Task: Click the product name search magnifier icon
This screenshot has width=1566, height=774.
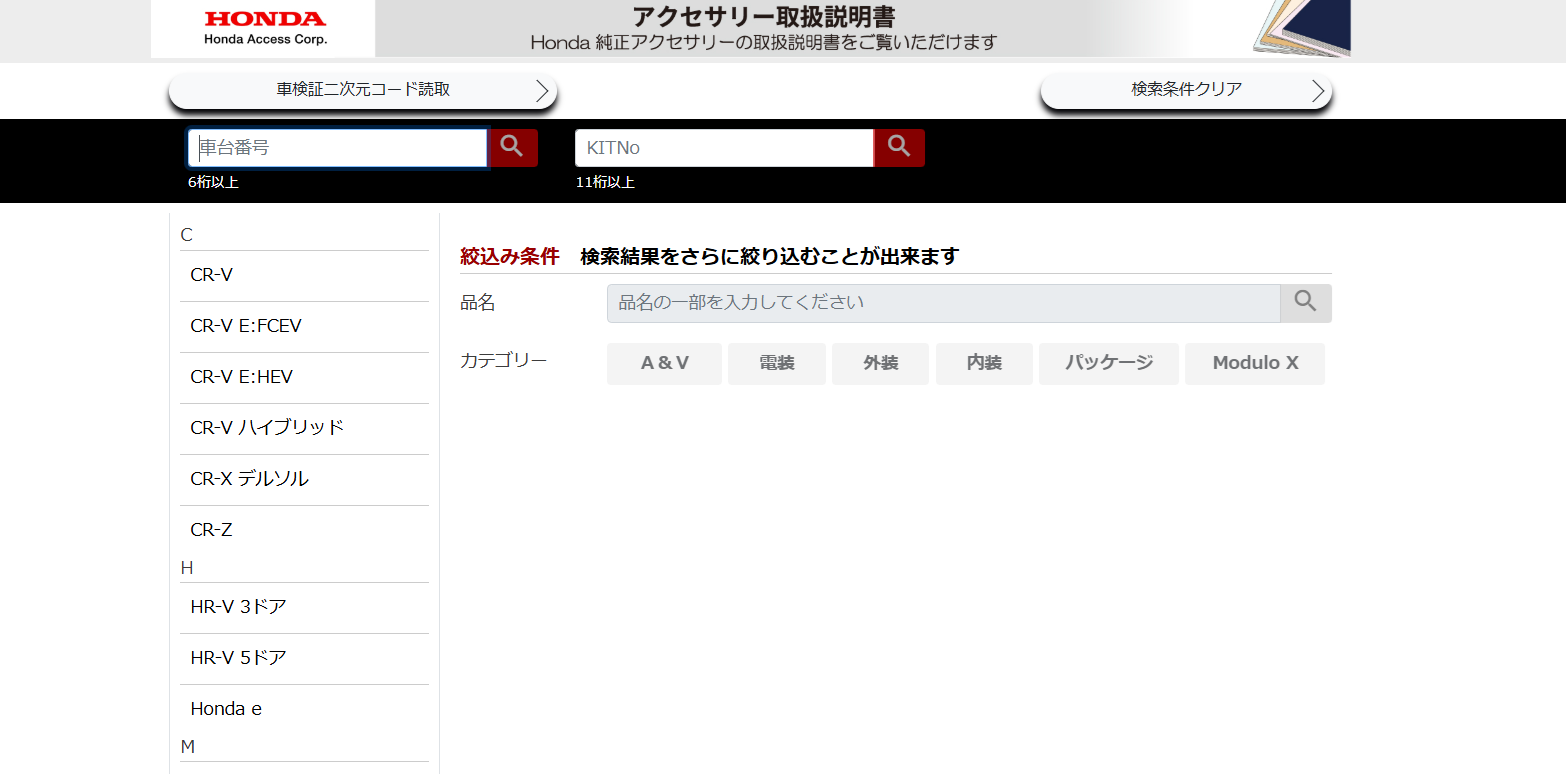Action: pos(1305,303)
